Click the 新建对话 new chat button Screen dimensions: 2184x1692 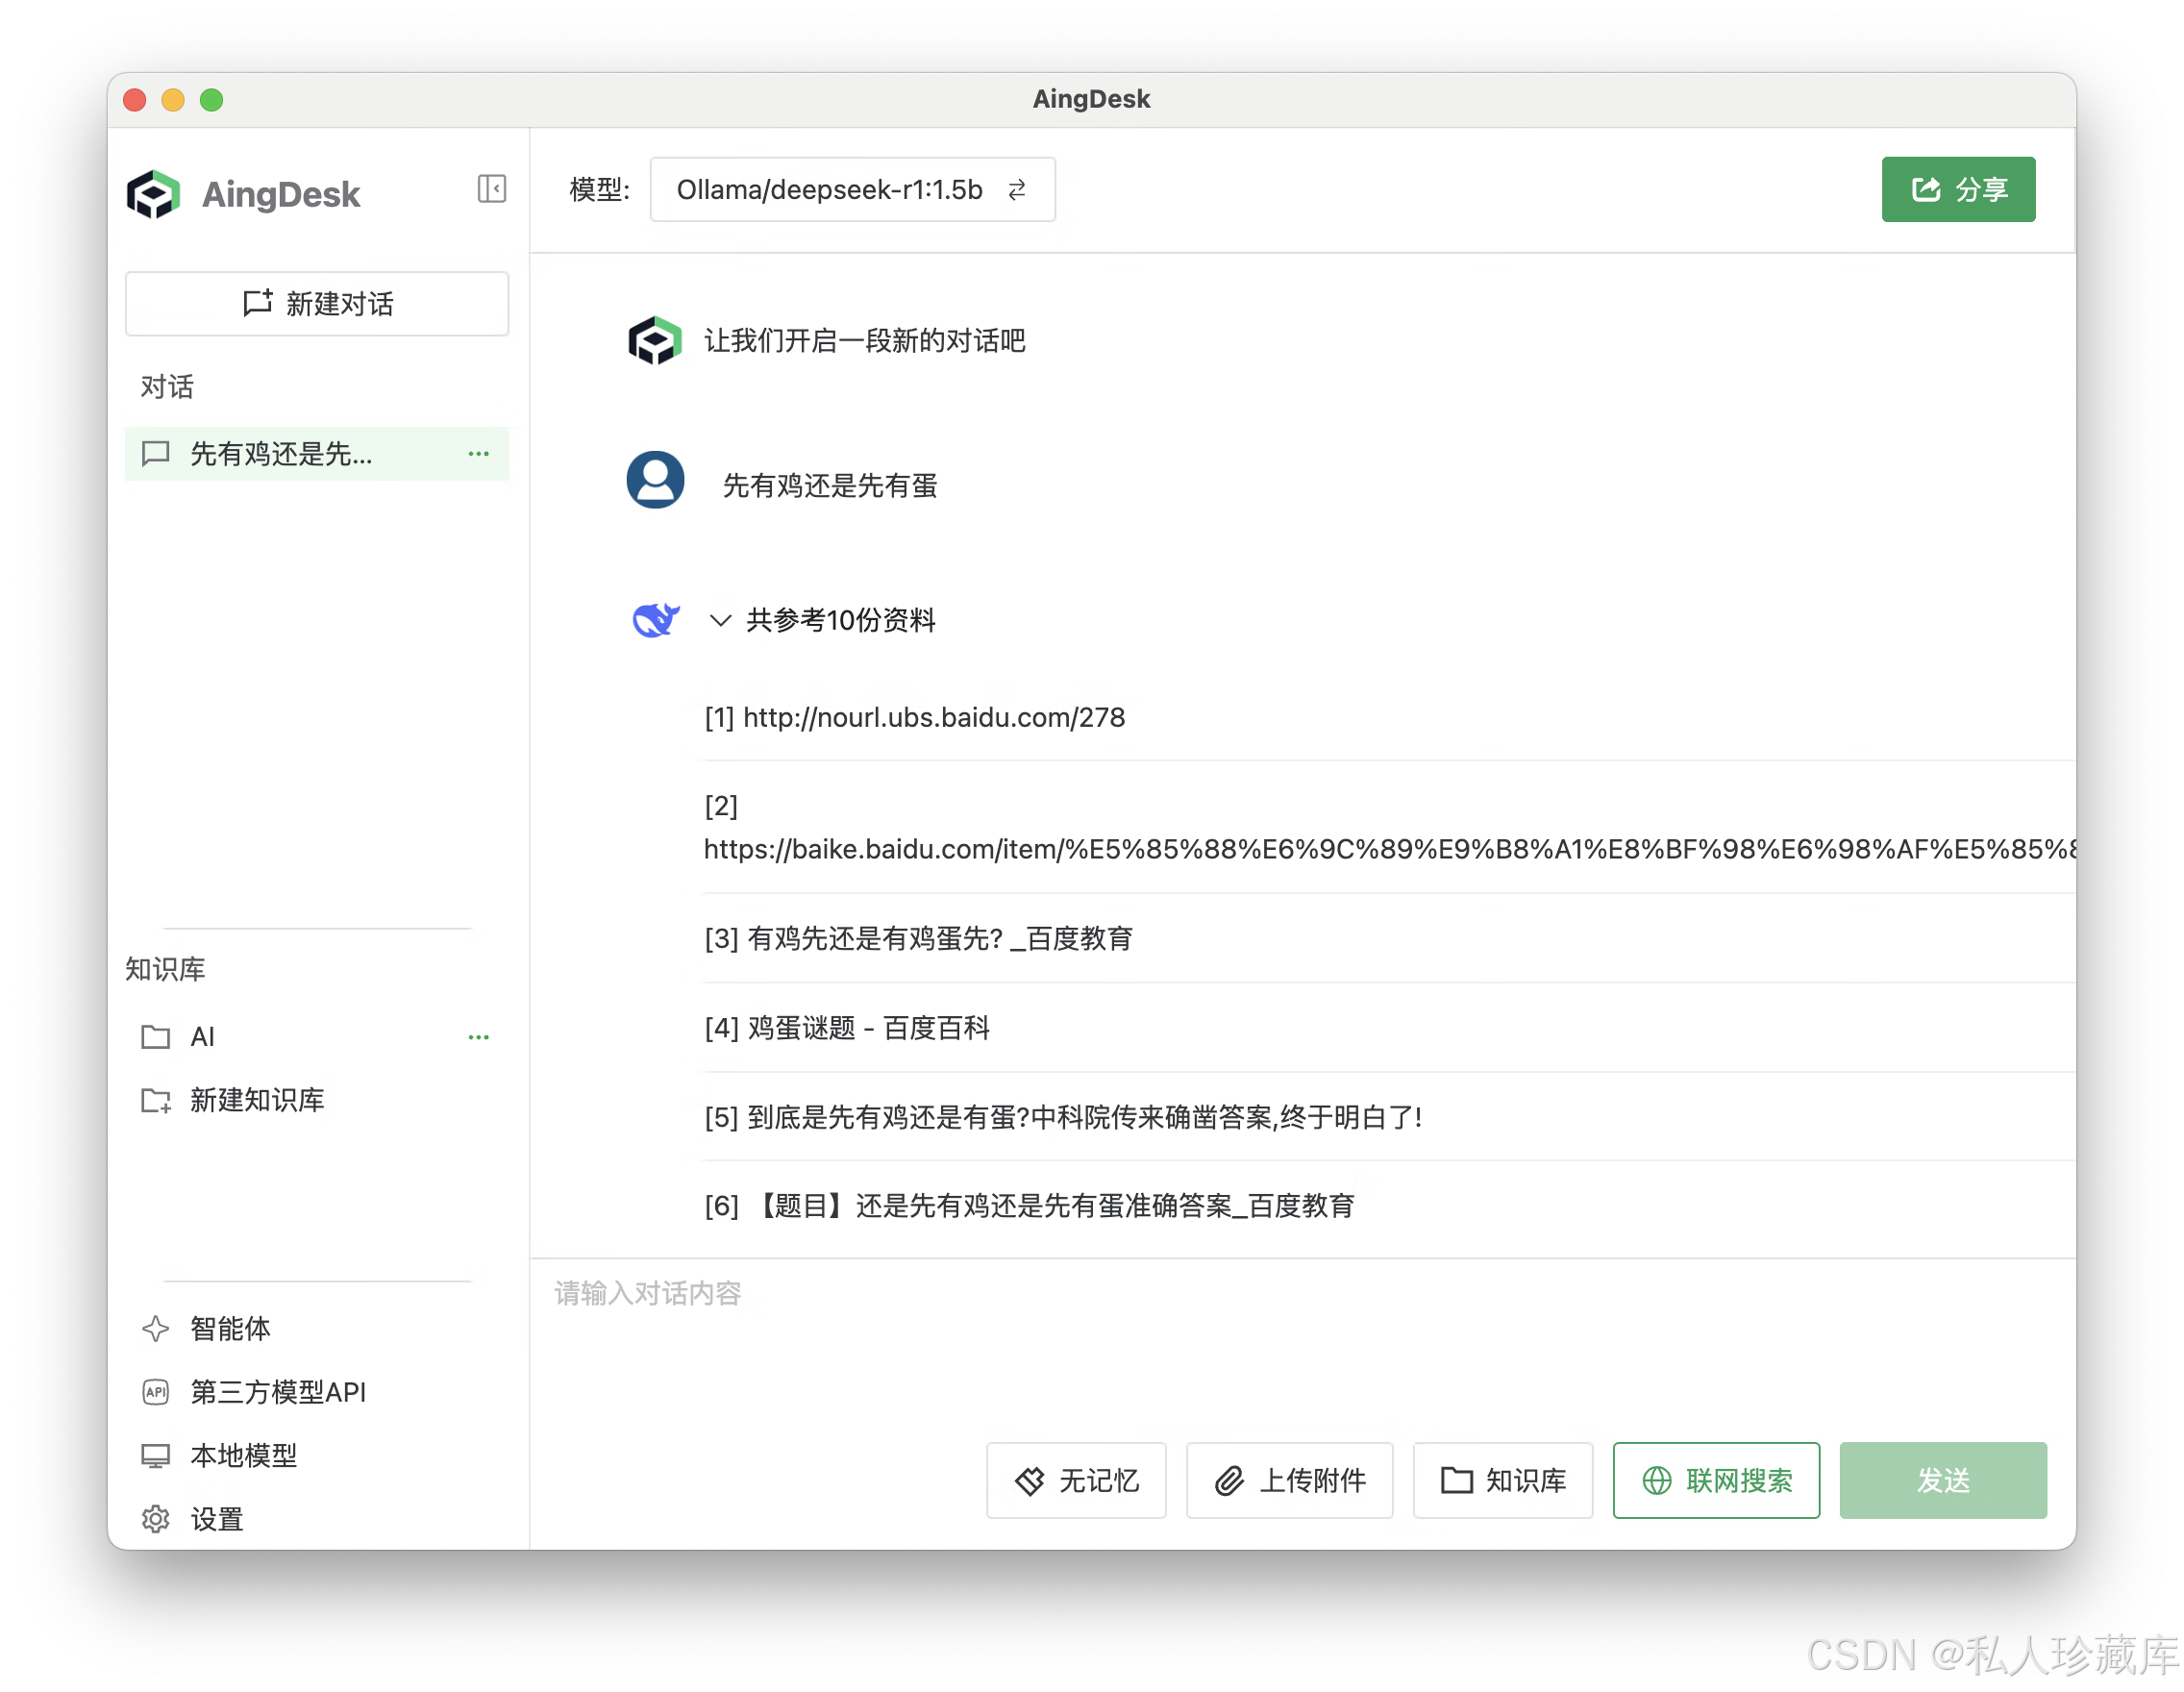point(317,303)
